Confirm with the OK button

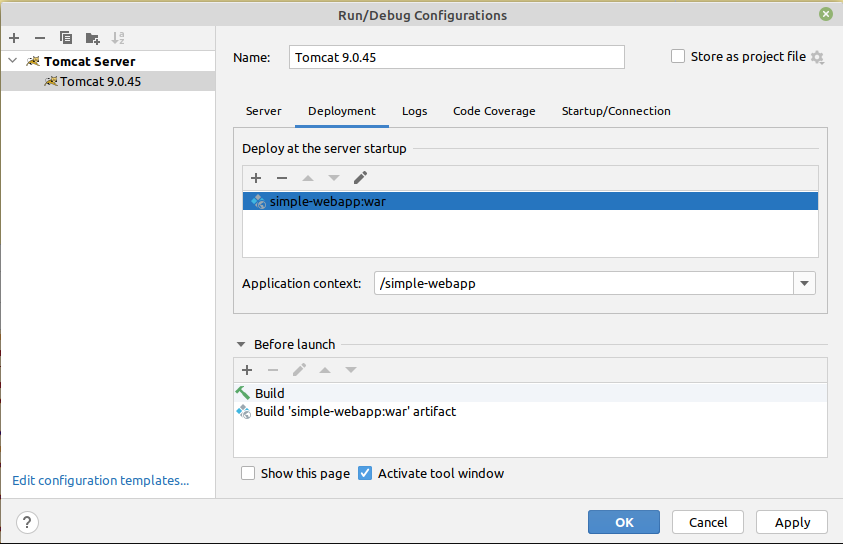point(624,522)
